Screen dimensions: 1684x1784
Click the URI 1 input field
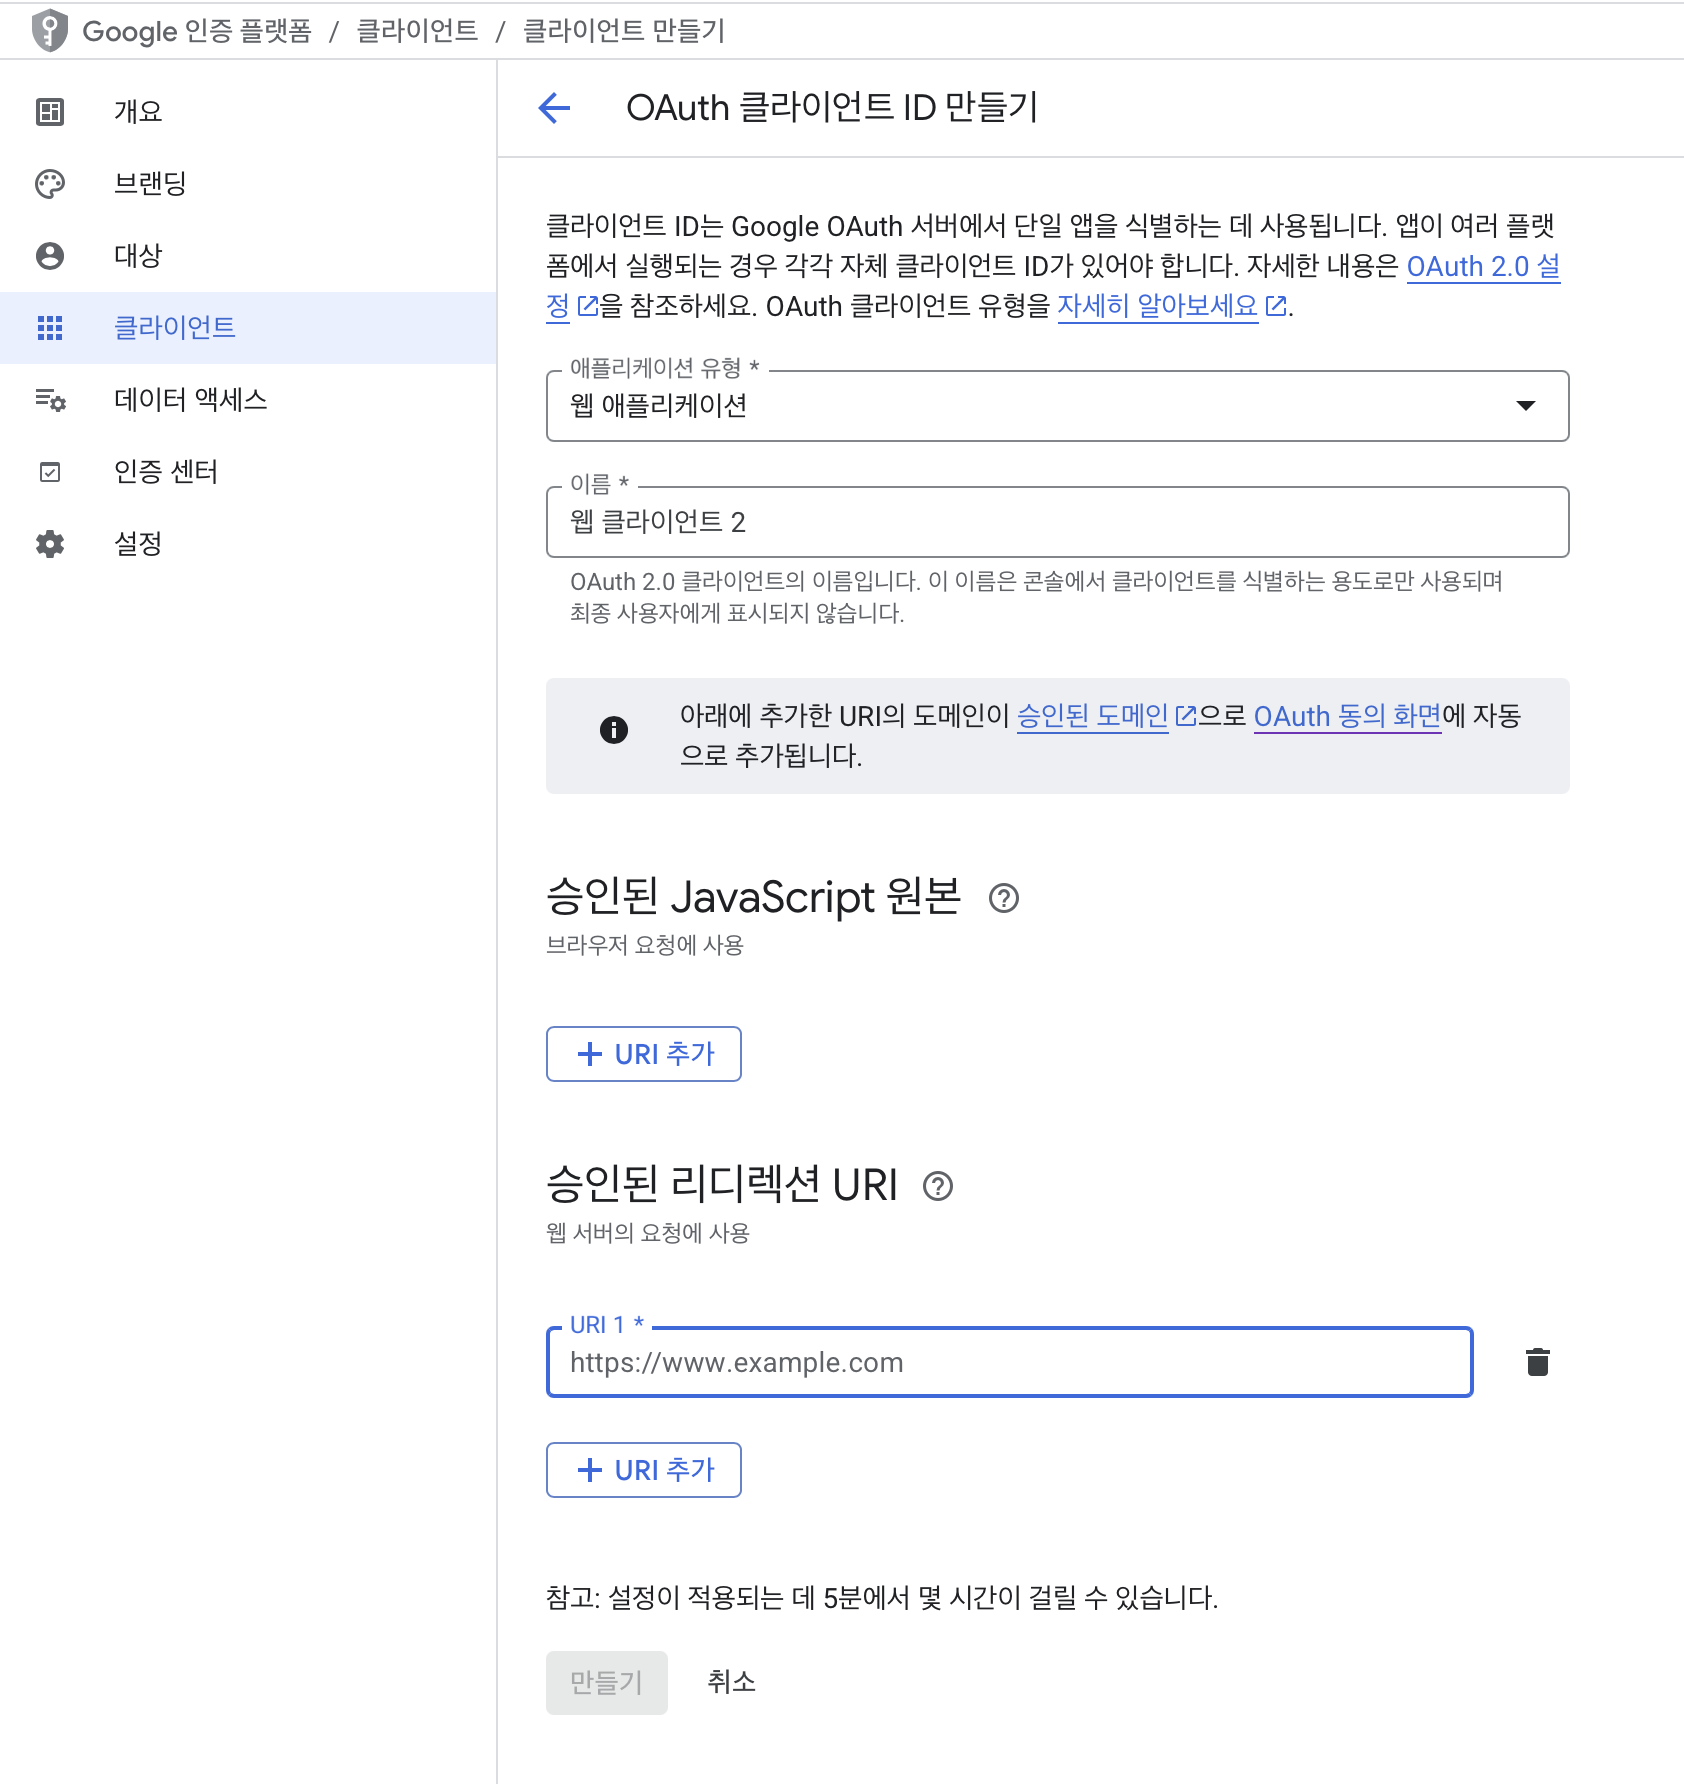(1009, 1362)
